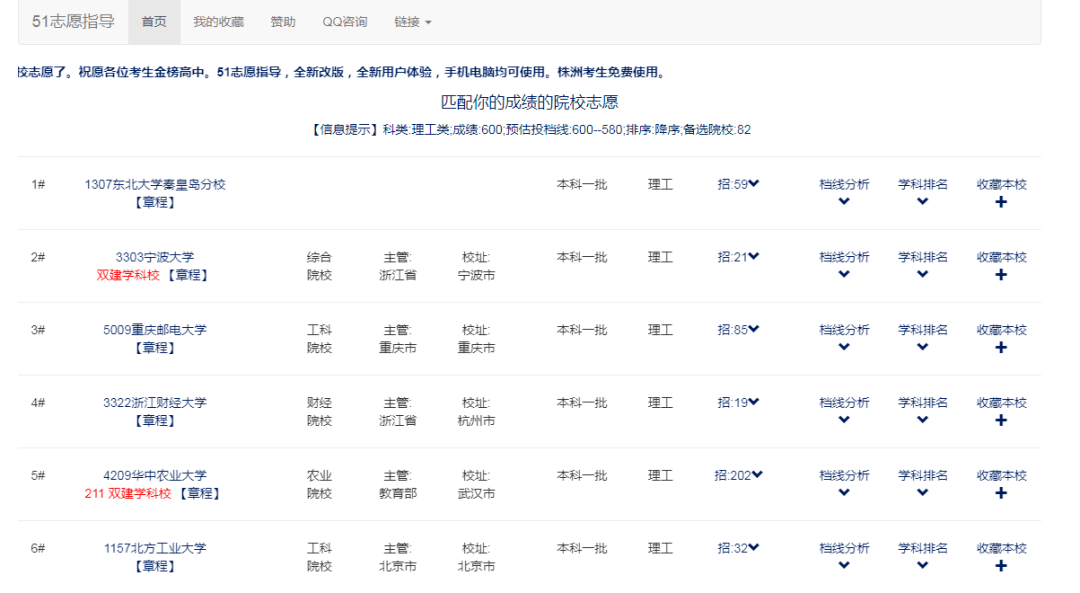Open QQ咨询 in the navbar
This screenshot has height=593, width=1080.
tap(344, 22)
